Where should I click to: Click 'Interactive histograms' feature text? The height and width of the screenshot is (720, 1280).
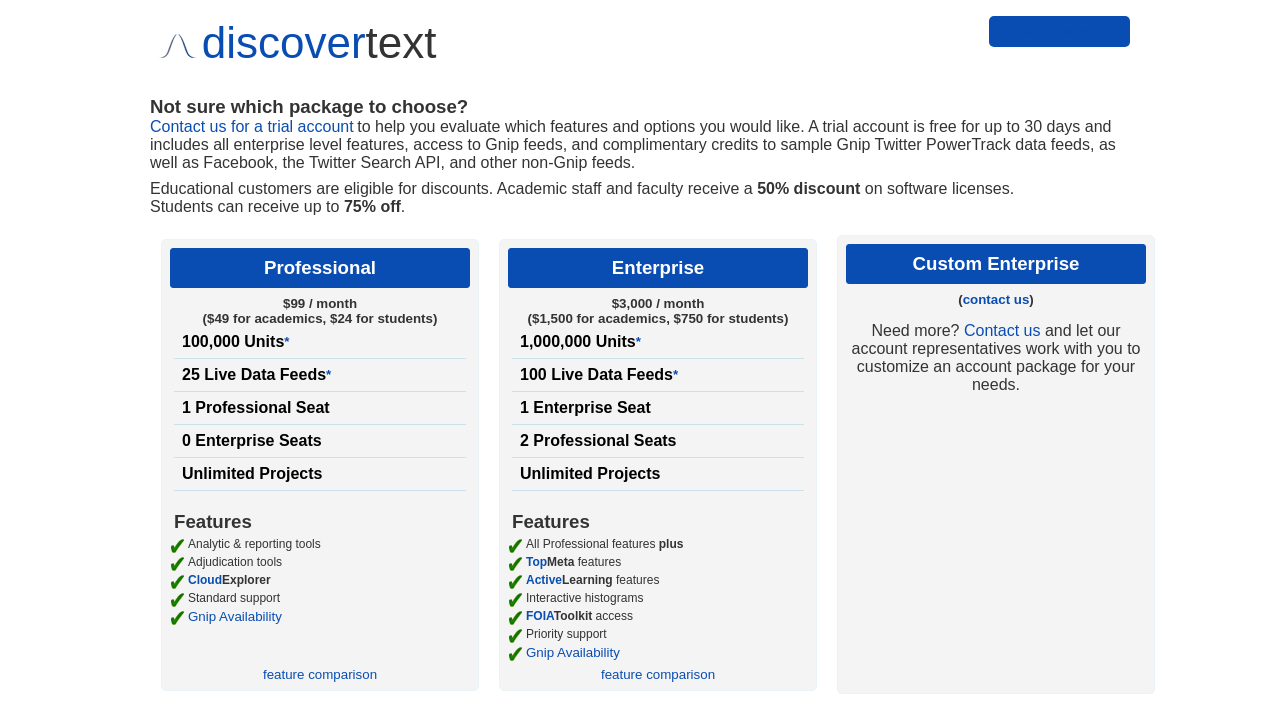tap(585, 598)
